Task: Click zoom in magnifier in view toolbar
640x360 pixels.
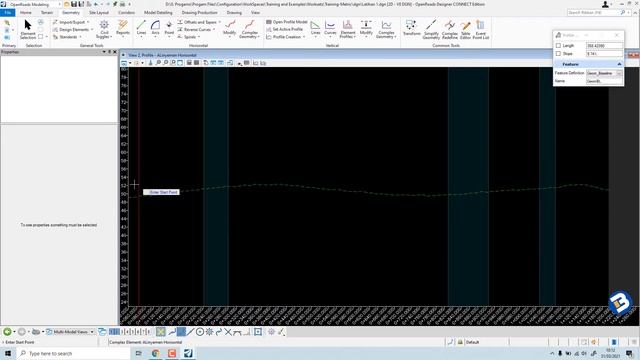Action: tap(158, 63)
